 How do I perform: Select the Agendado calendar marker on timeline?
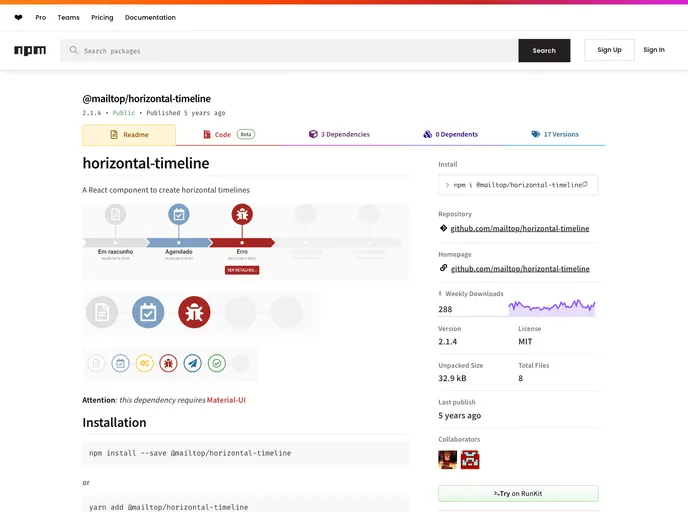point(179,215)
